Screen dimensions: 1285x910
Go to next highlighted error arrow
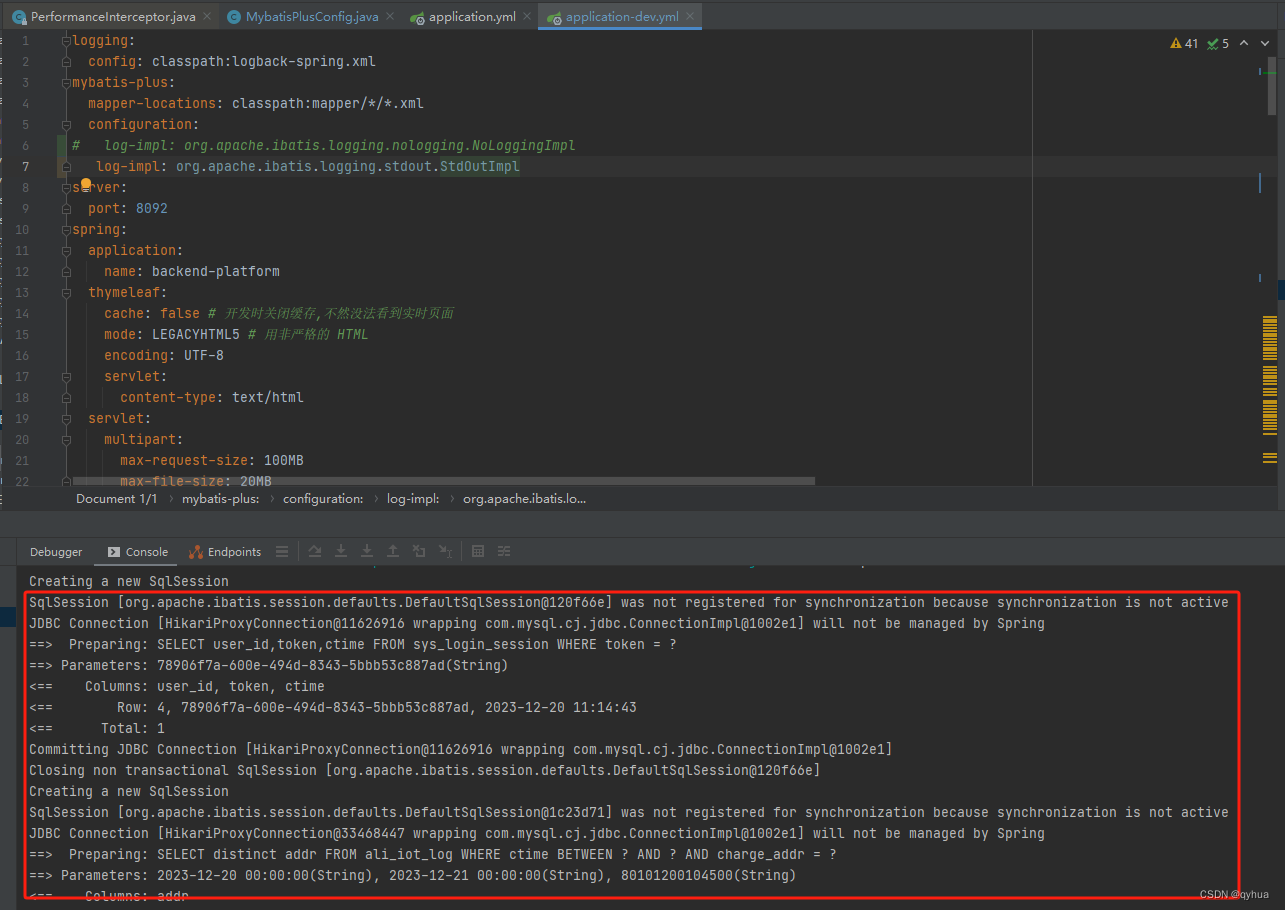pos(1263,43)
